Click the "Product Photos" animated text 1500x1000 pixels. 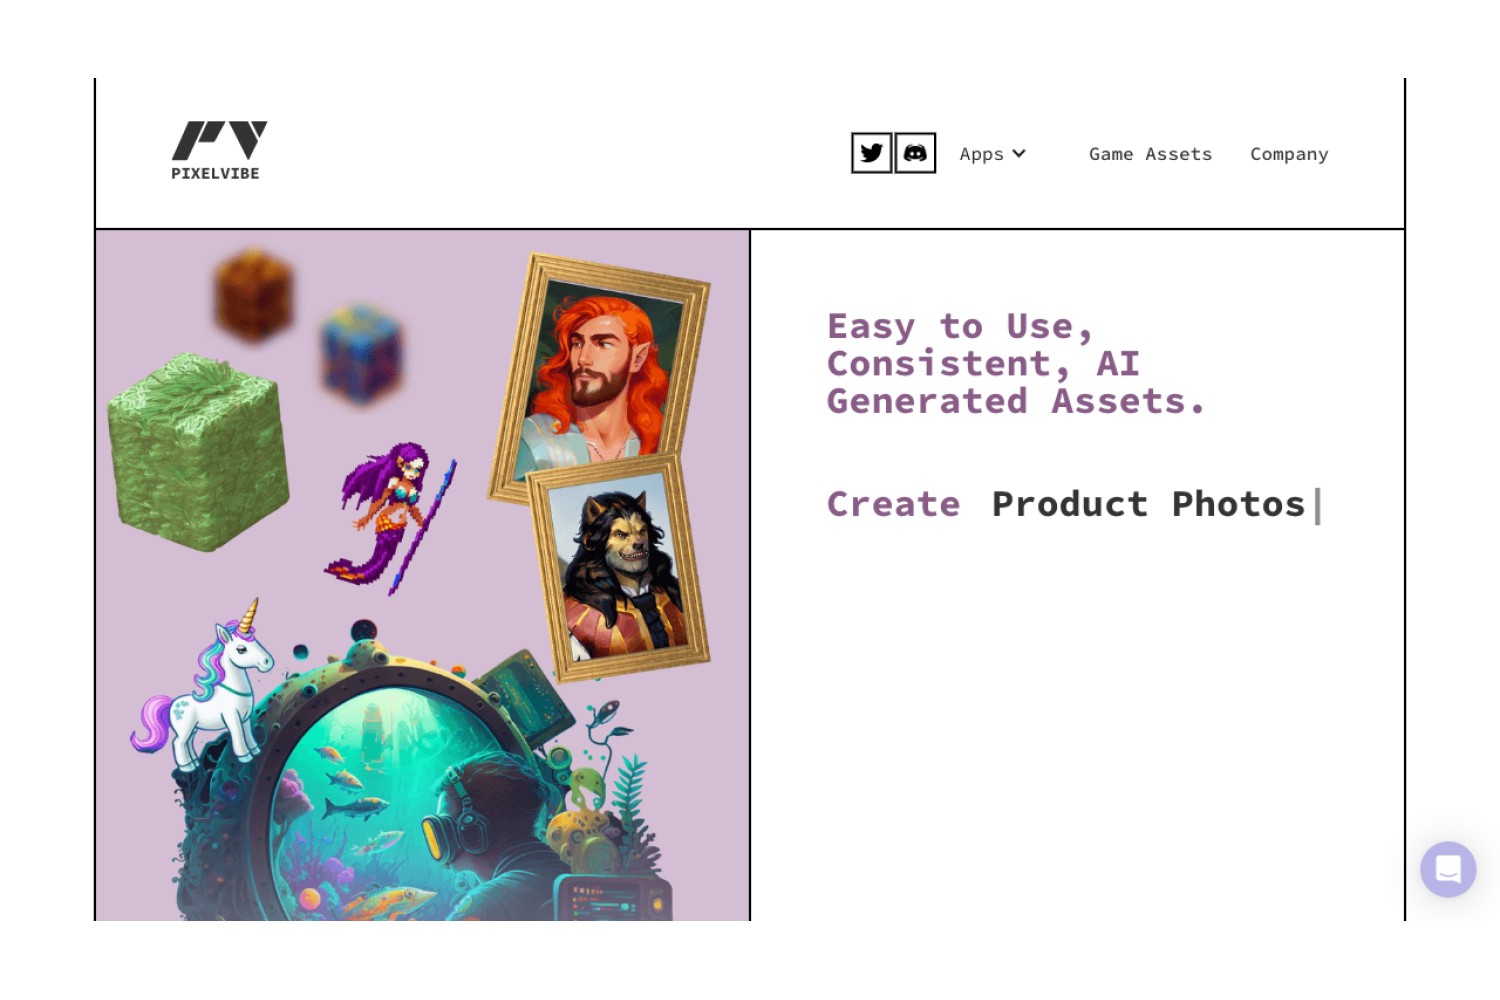[1149, 504]
